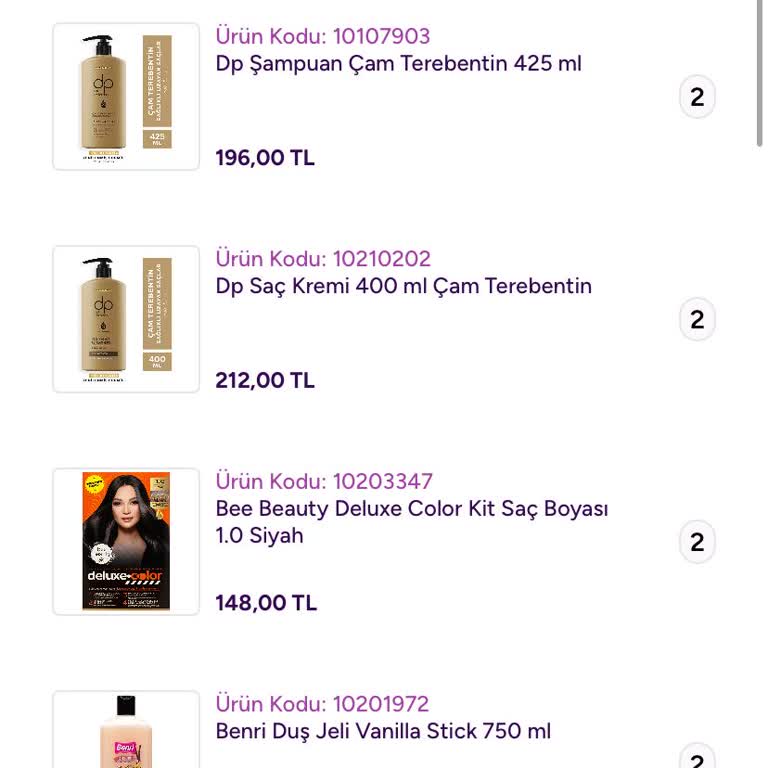This screenshot has height=768, width=768.
Task: Select the 148,00 TL price
Action: (x=266, y=603)
